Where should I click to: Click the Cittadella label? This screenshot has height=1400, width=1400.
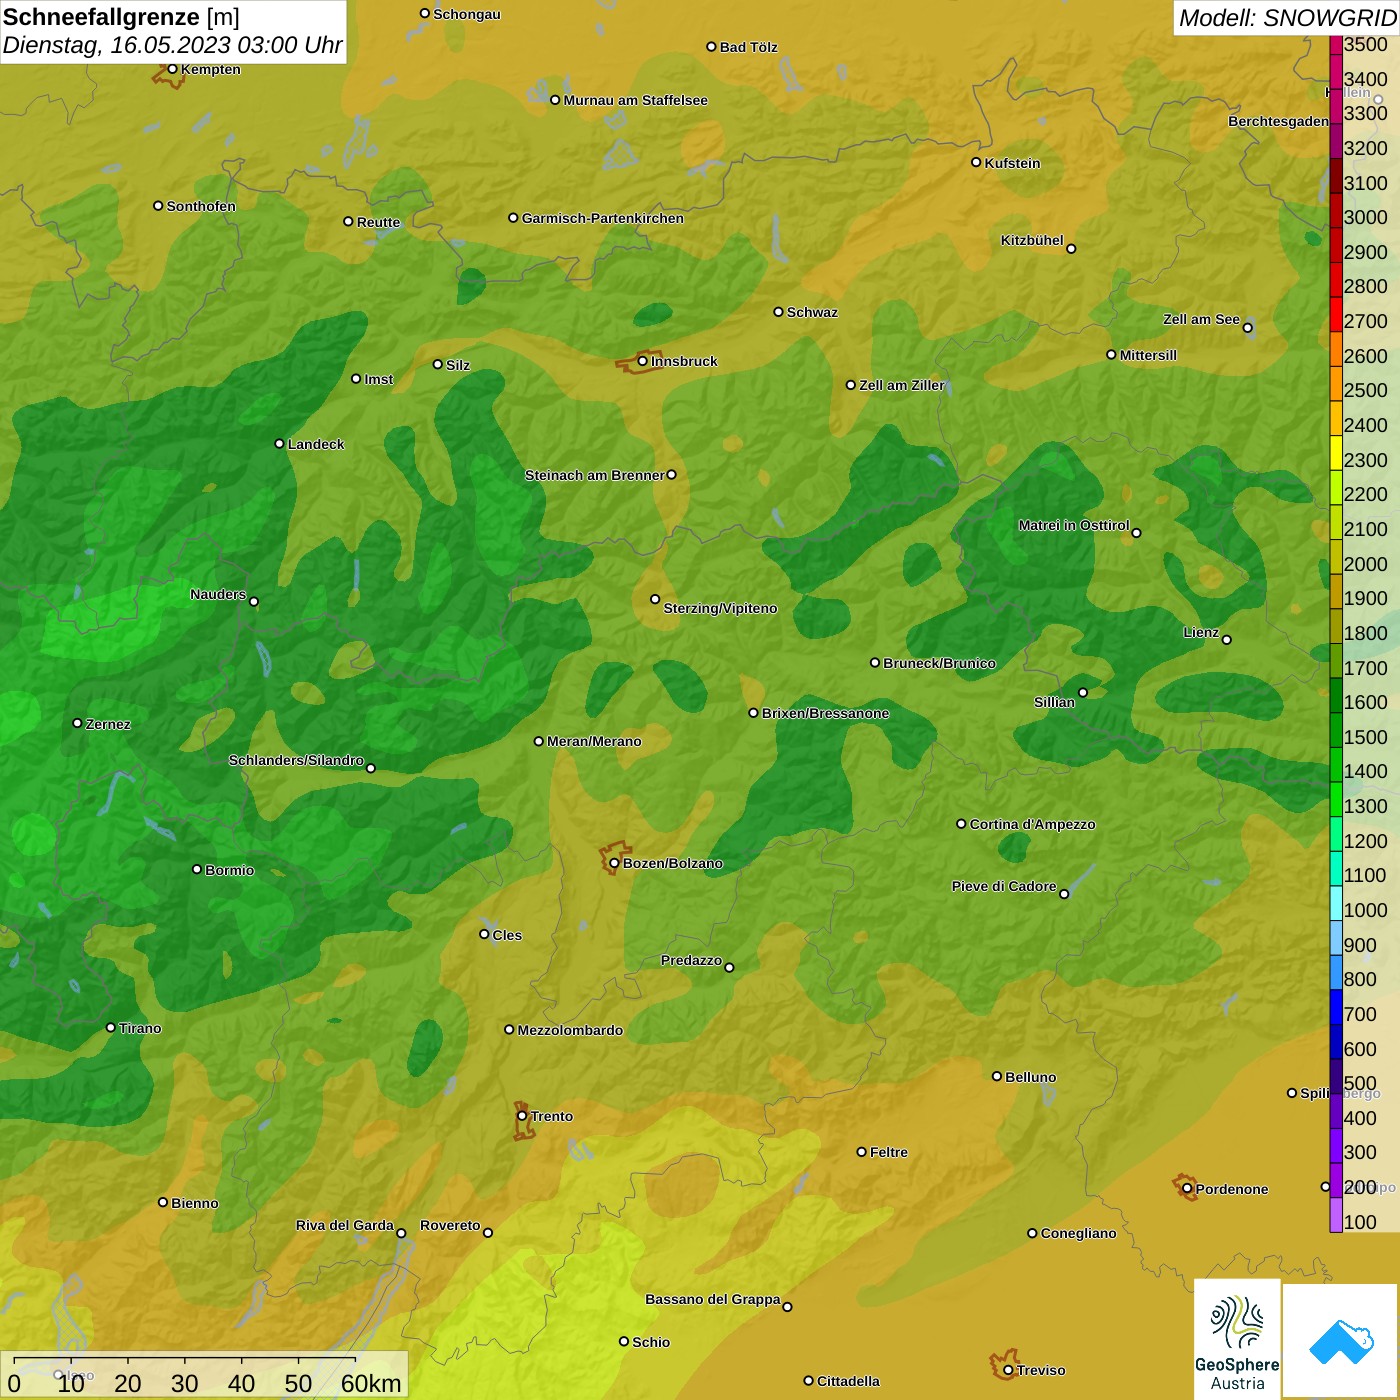coord(848,1381)
